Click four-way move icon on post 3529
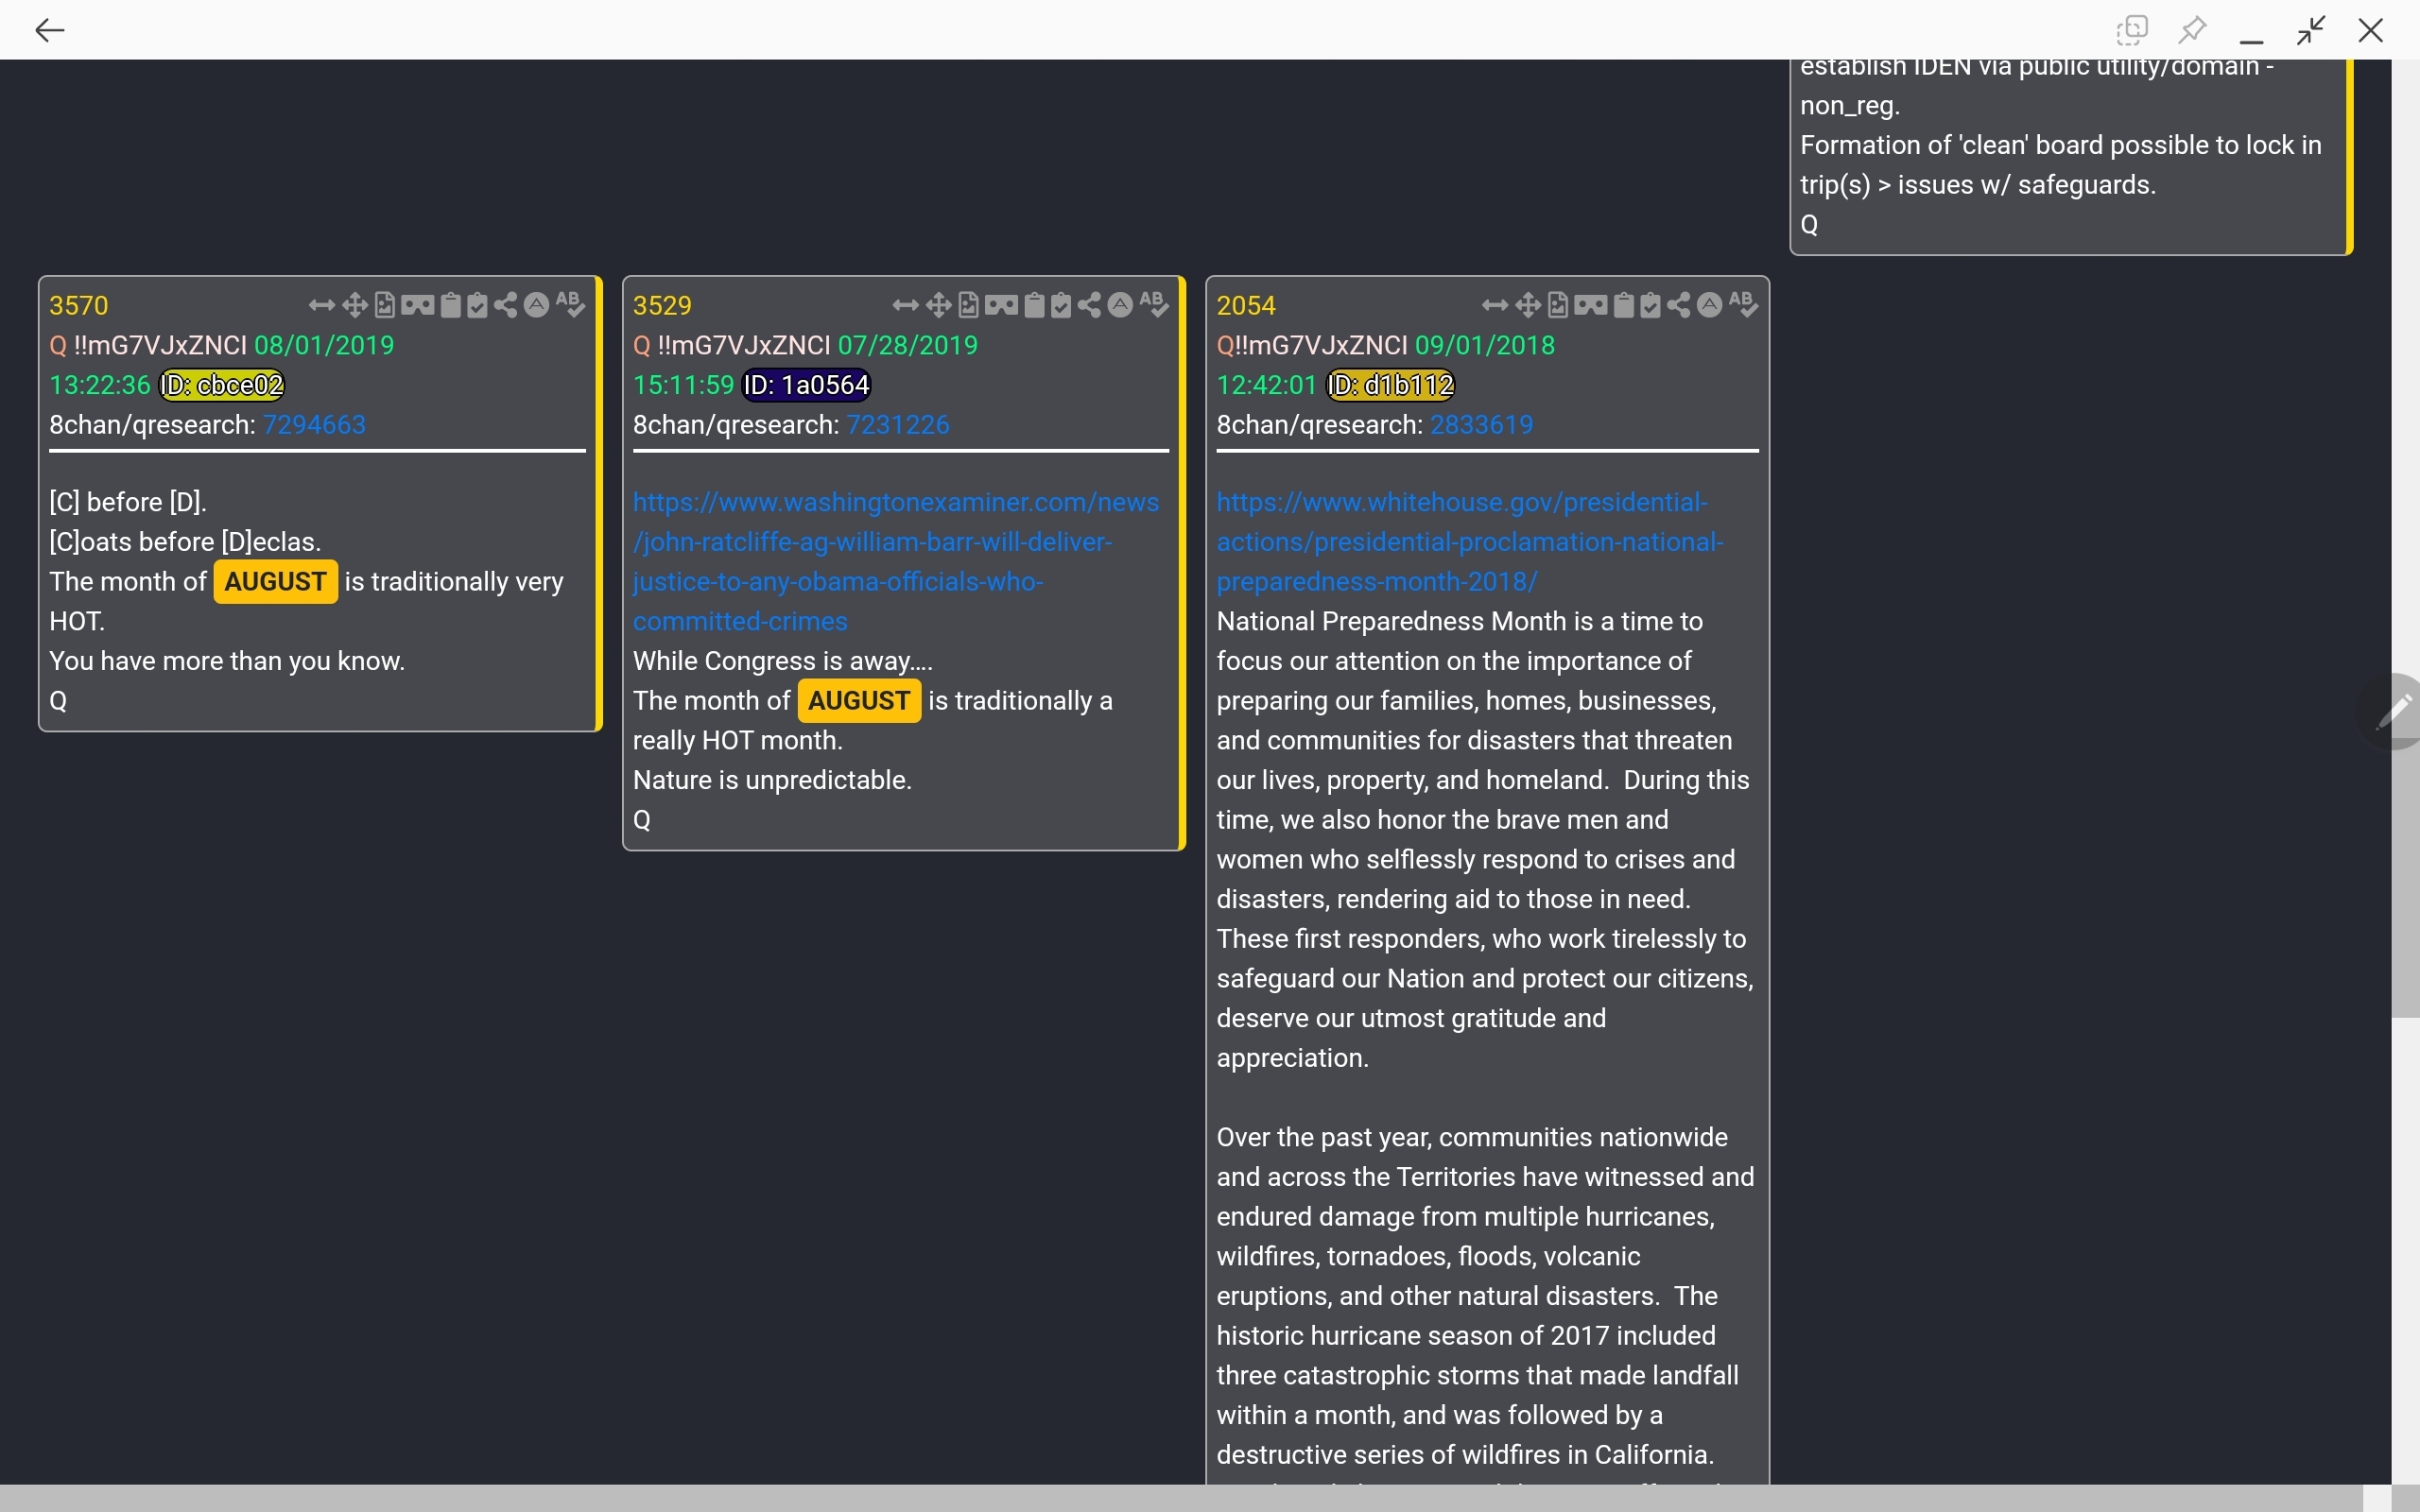The height and width of the screenshot is (1512, 2420). pyautogui.click(x=939, y=305)
